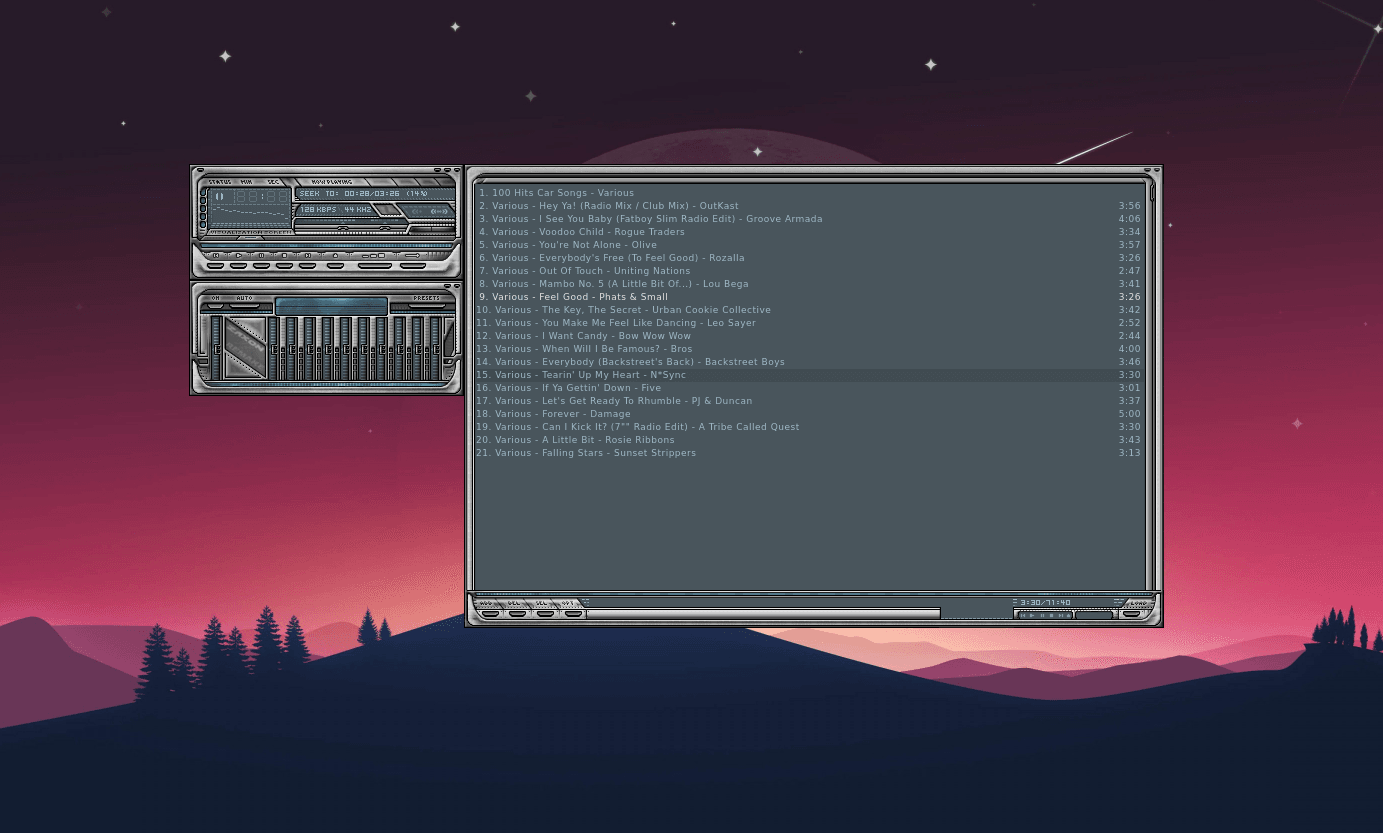
Task: Select track 'If Ya Gettin' Down - Five'
Action: [809, 388]
